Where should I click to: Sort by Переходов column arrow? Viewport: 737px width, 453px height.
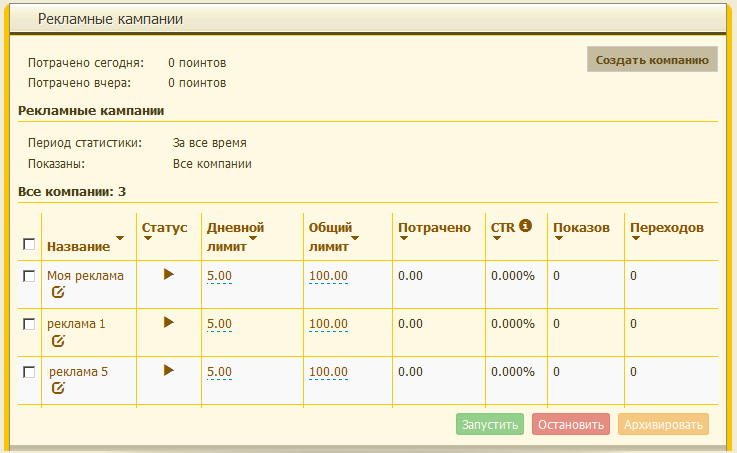[636, 238]
